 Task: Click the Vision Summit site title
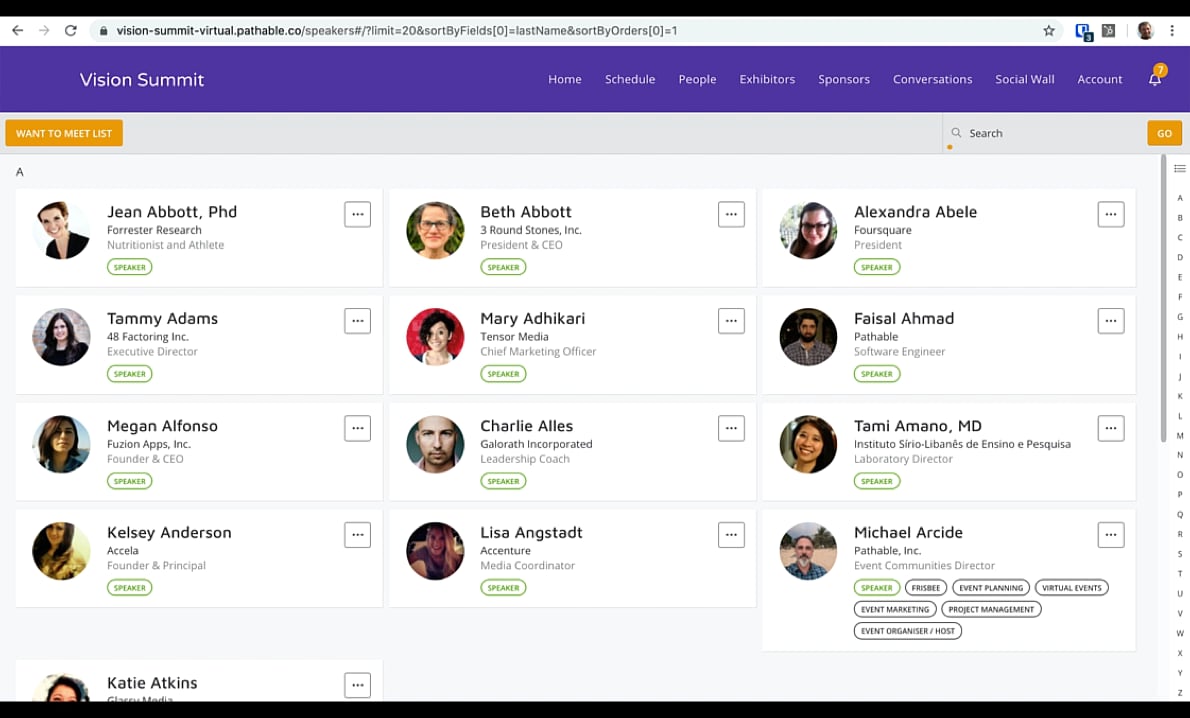click(x=142, y=80)
